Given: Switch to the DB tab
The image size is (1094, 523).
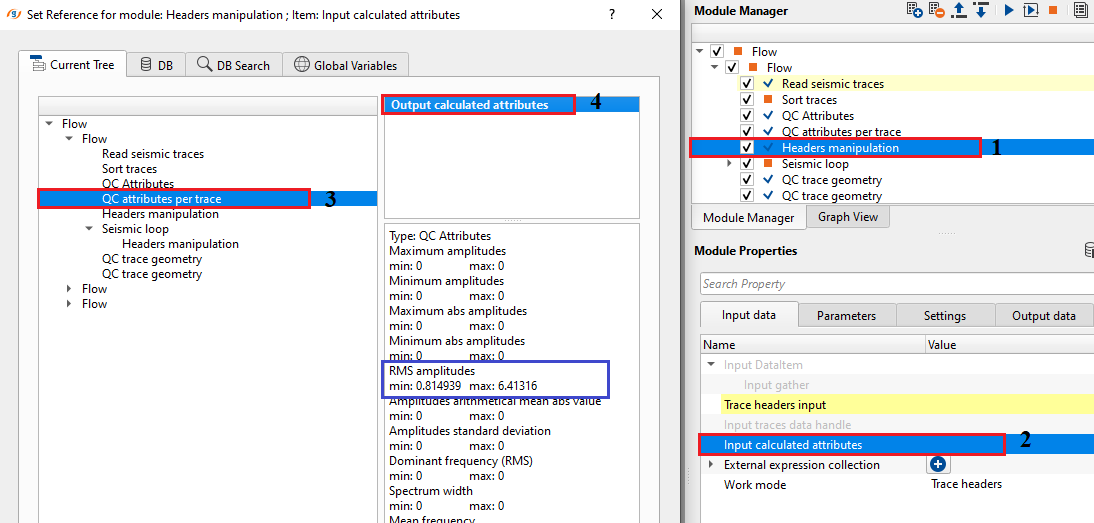Looking at the screenshot, I should [156, 65].
